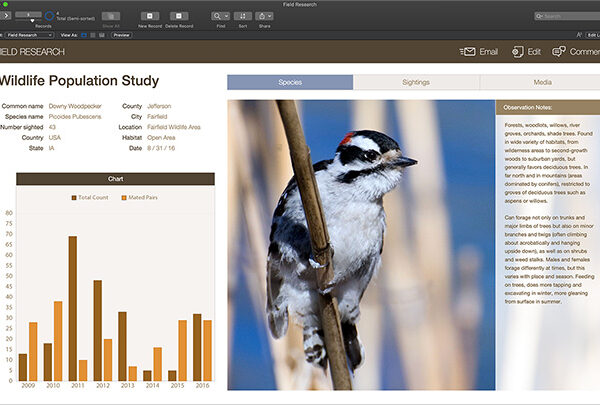Switch to form view in View As
Image resolution: width=600 pixels, height=405 pixels.
(x=84, y=34)
